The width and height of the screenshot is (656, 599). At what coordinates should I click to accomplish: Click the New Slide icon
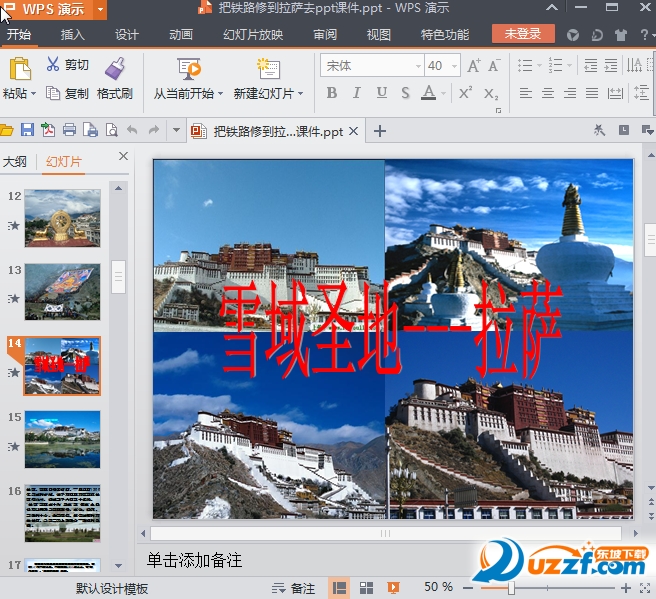point(268,68)
